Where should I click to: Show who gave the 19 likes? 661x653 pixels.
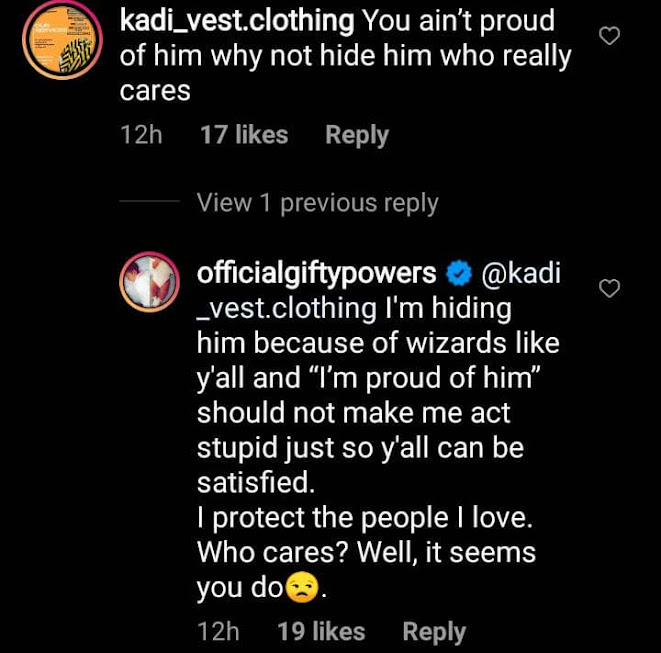321,632
